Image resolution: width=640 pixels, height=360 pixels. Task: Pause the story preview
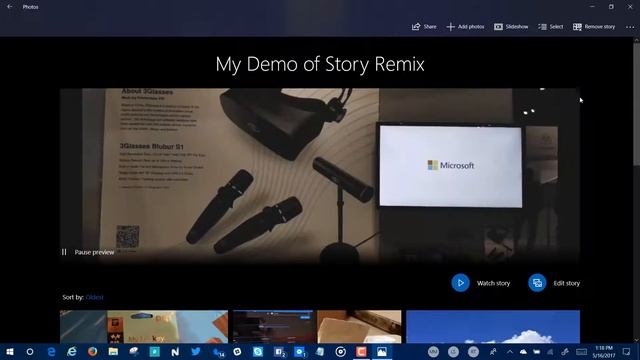[x=88, y=252]
